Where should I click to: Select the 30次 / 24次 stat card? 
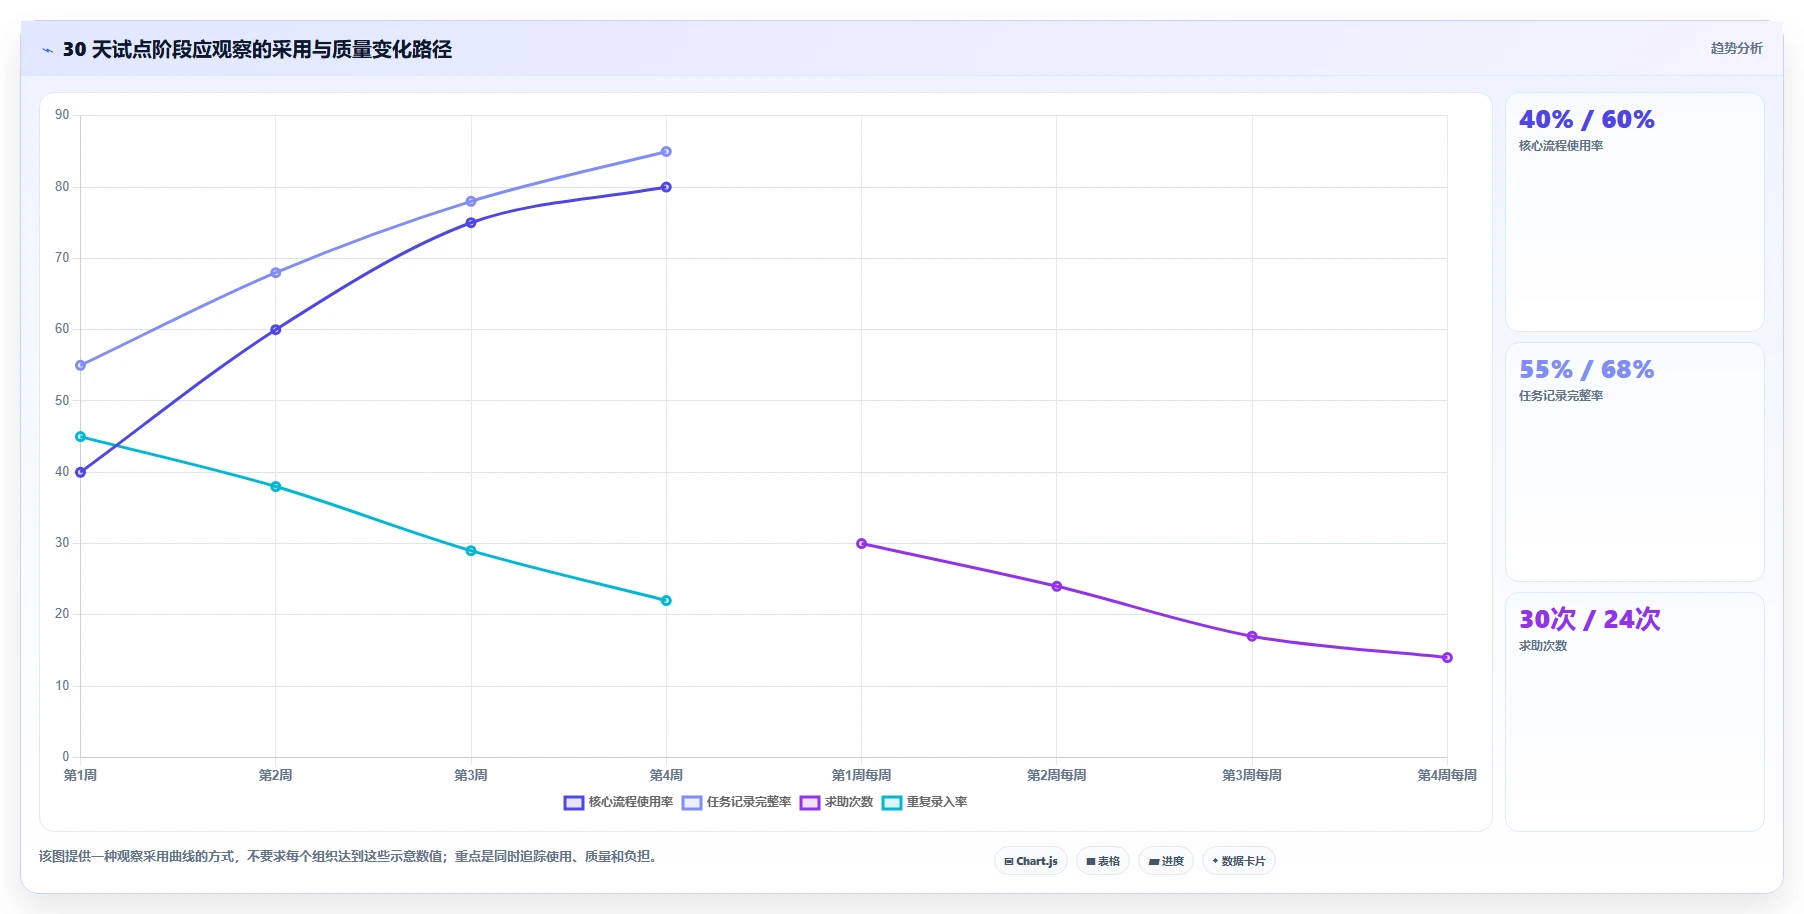click(x=1635, y=712)
